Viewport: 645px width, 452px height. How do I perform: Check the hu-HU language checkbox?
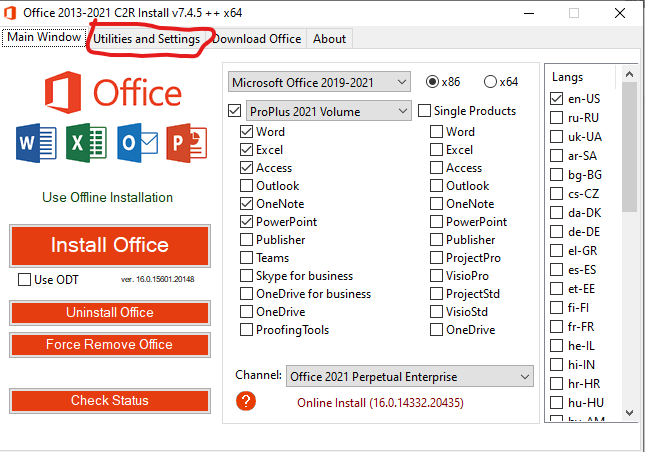(557, 402)
